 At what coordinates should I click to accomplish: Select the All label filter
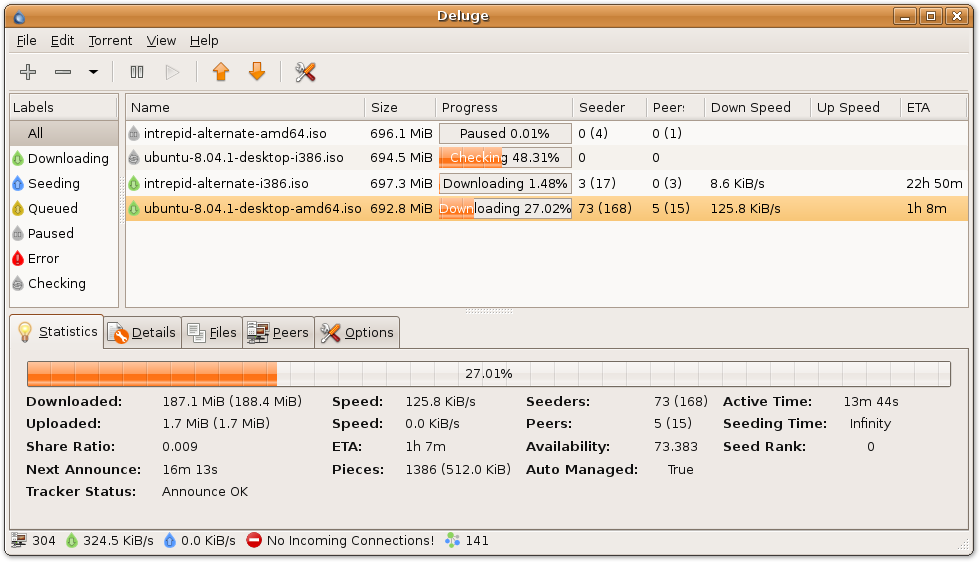point(64,133)
